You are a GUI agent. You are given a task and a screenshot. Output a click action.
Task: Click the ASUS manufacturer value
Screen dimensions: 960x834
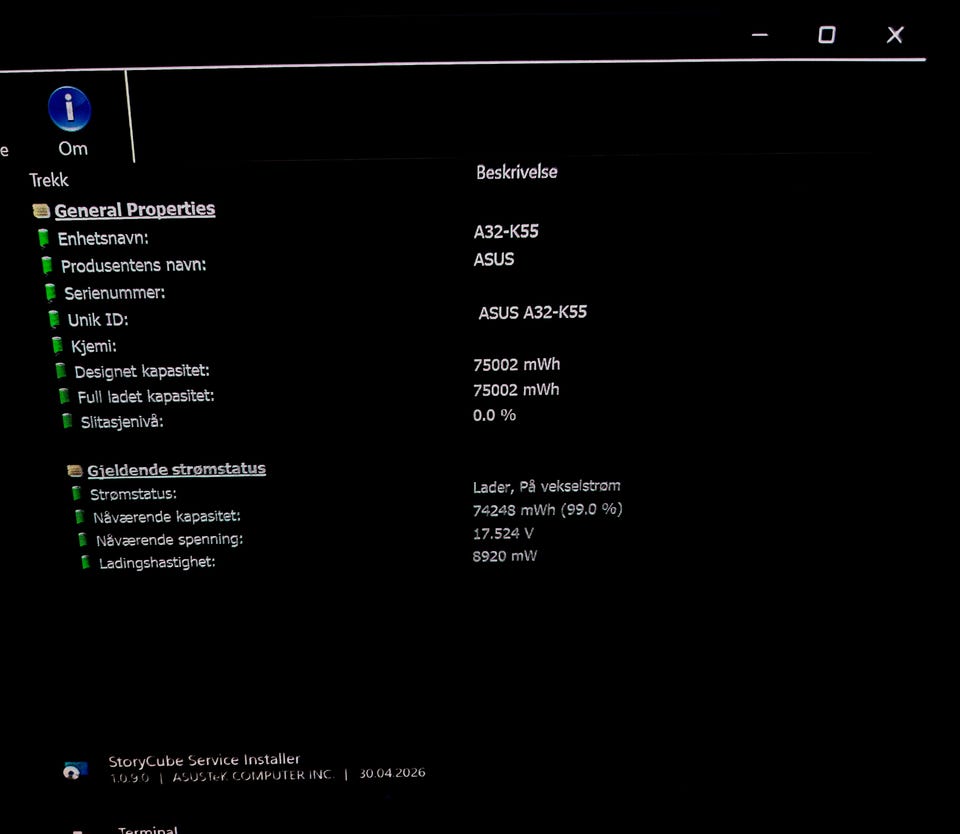pyautogui.click(x=493, y=259)
